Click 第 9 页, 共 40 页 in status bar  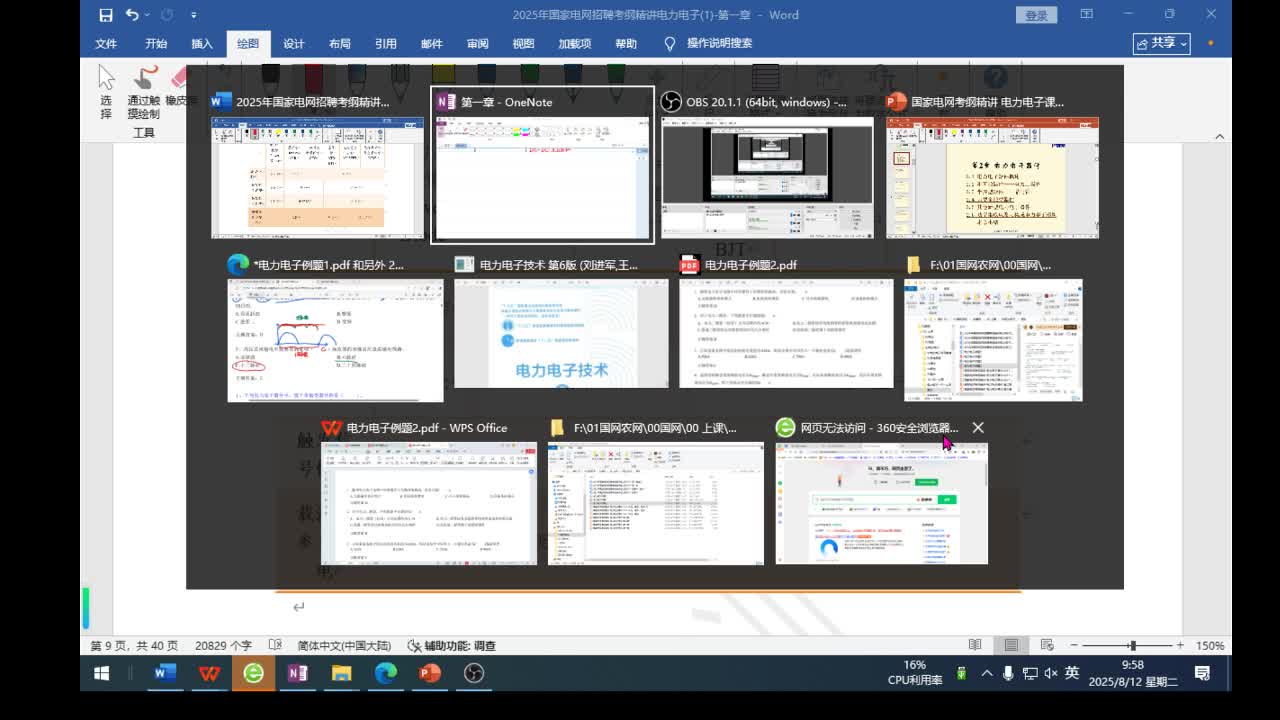[x=135, y=646]
